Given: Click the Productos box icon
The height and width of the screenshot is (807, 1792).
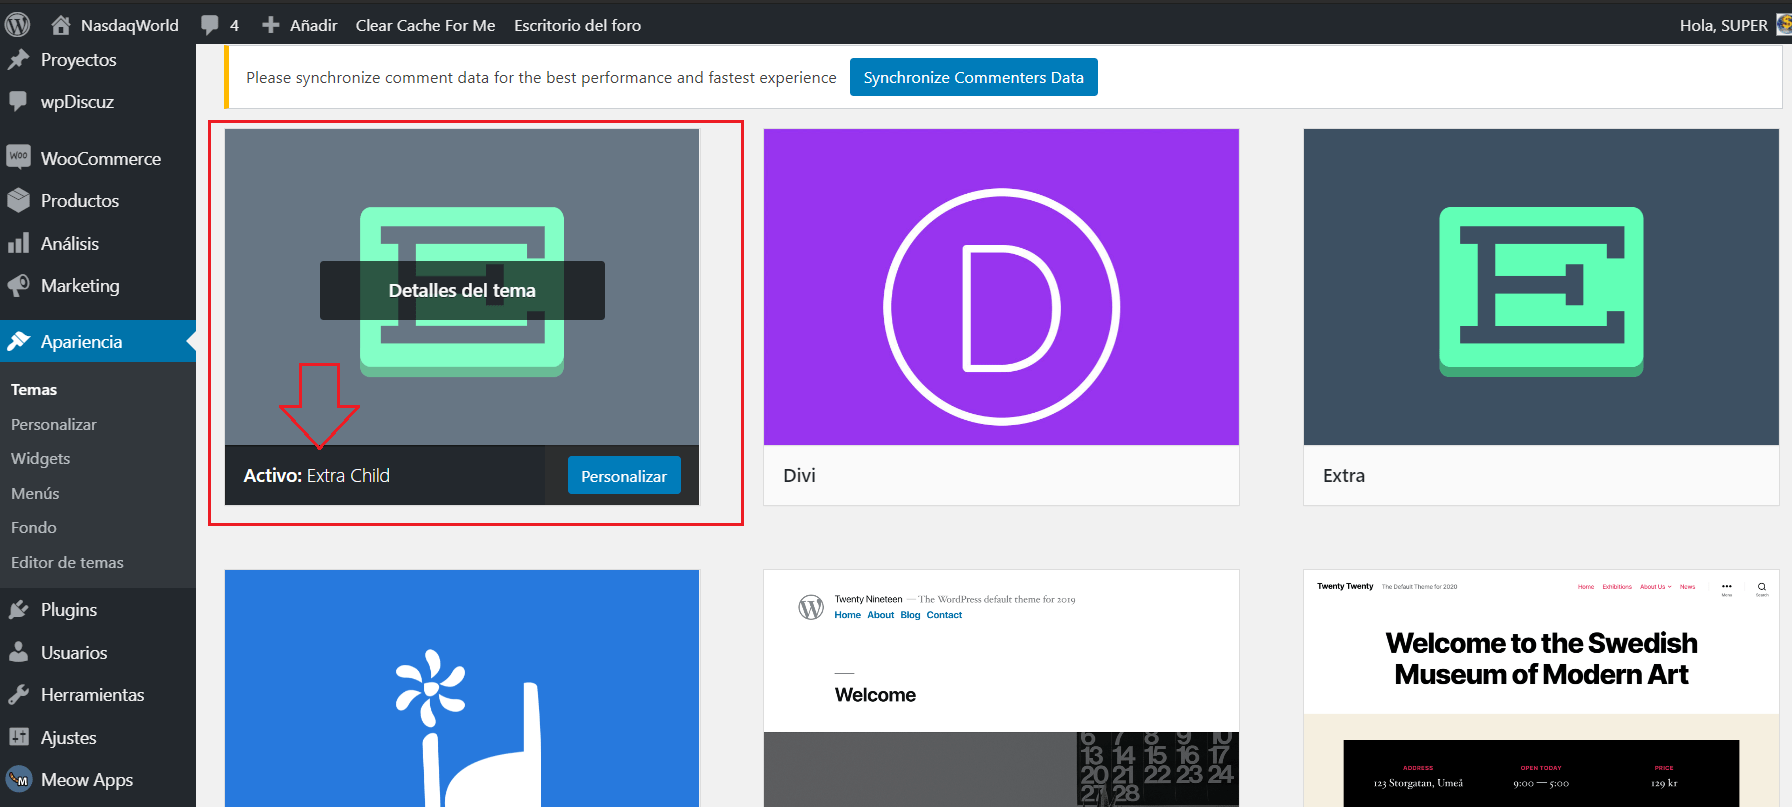Looking at the screenshot, I should pyautogui.click(x=18, y=201).
